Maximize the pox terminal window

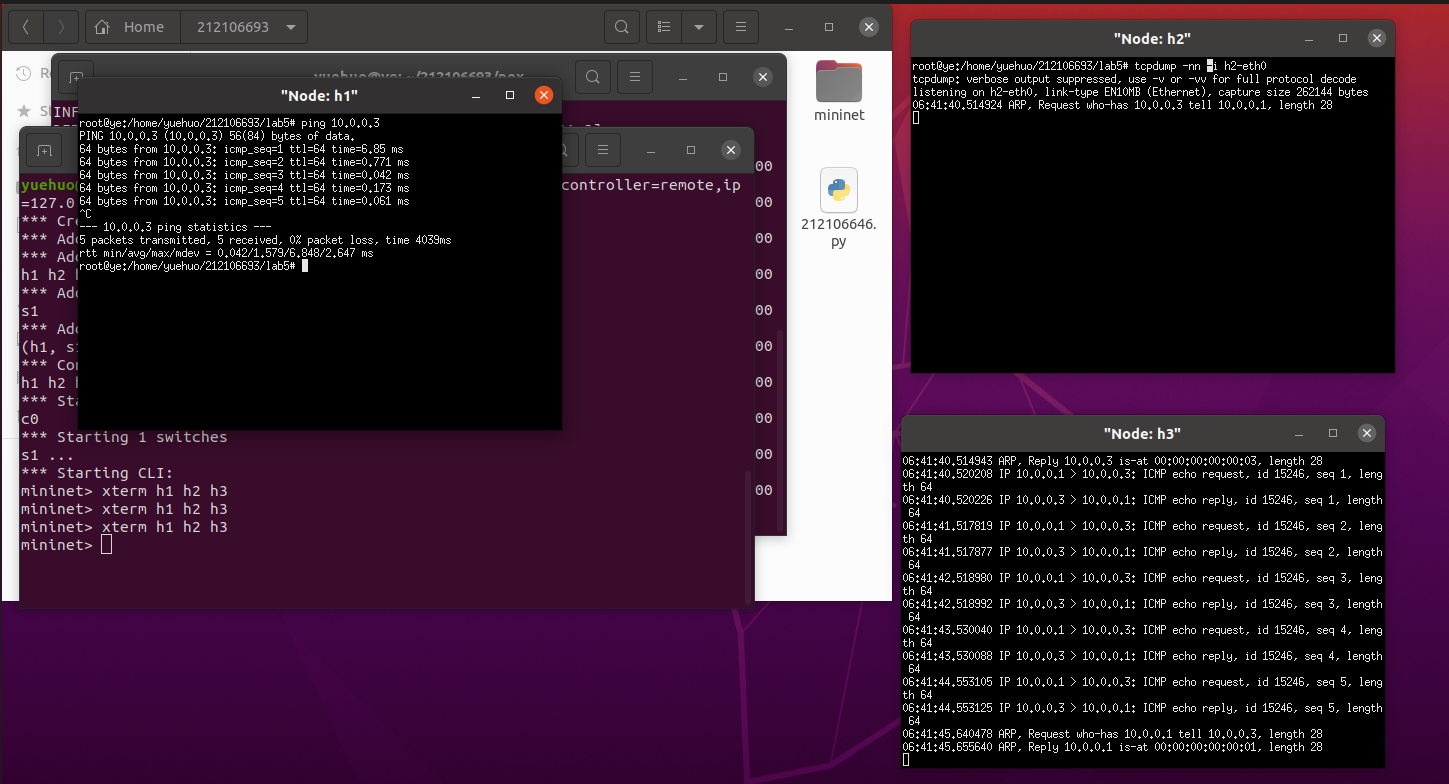click(723, 77)
